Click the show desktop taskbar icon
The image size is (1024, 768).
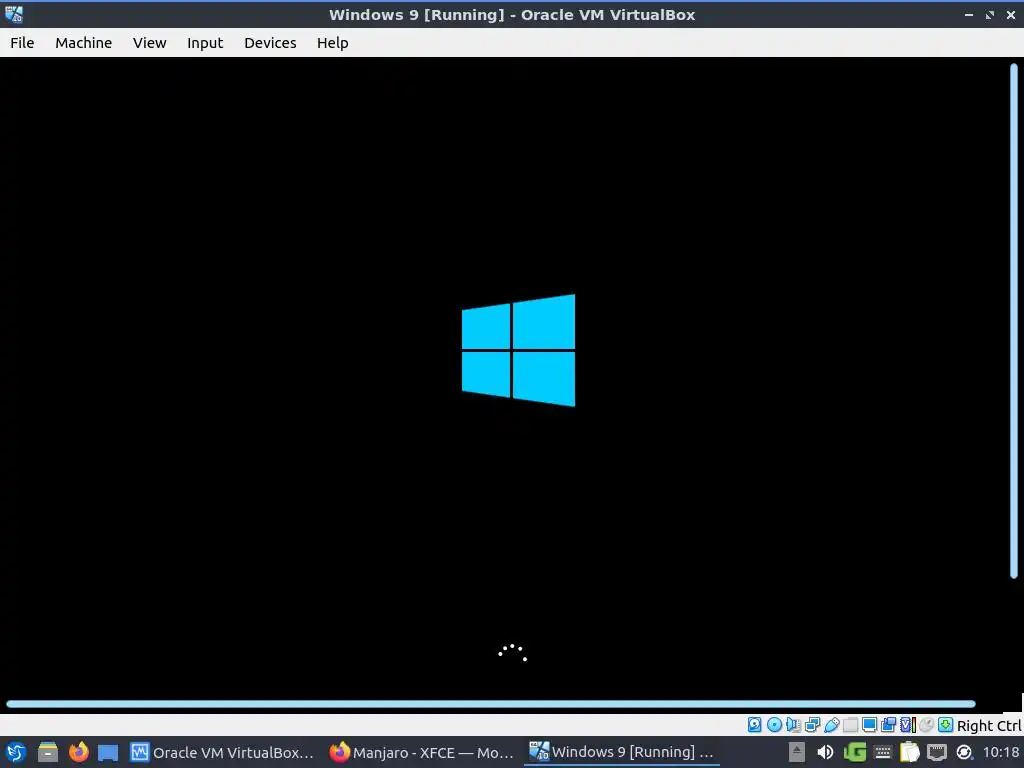[108, 752]
